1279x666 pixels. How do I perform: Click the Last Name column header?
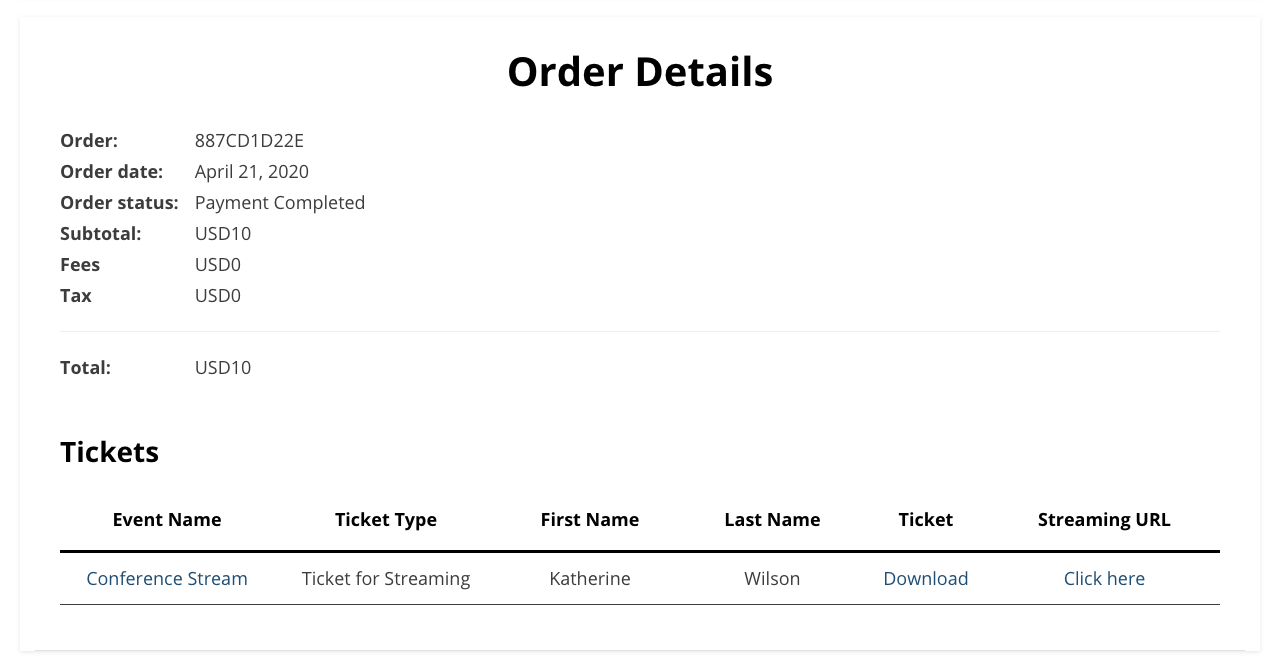(772, 519)
